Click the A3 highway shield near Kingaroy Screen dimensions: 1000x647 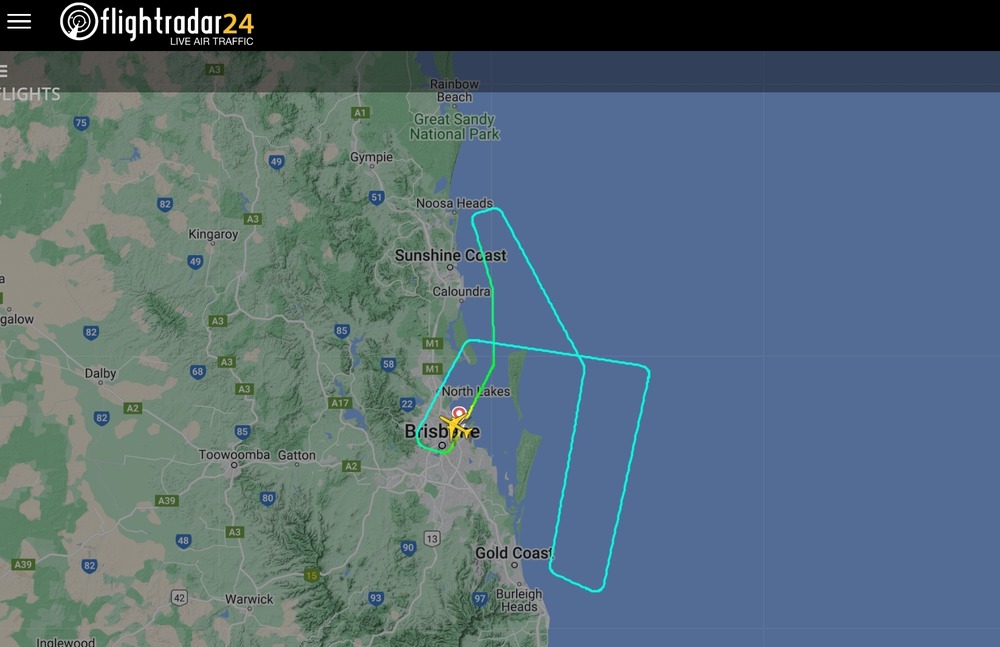pos(253,219)
